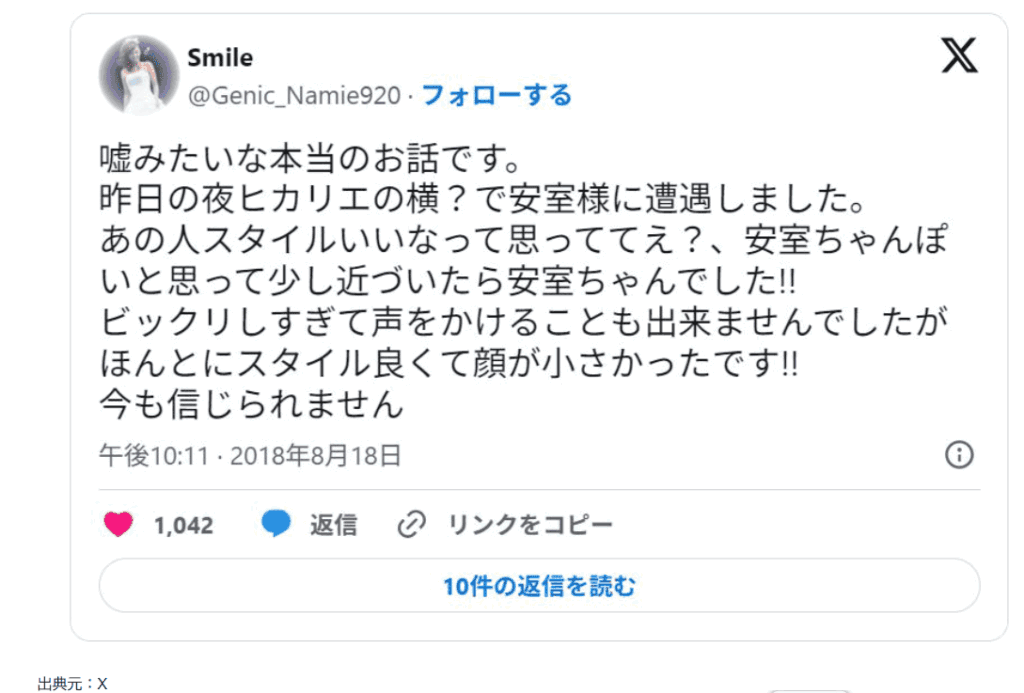Click the tweet's first line 嘘みたいな本当のお話です
The height and width of the screenshot is (693, 1024).
[309, 158]
